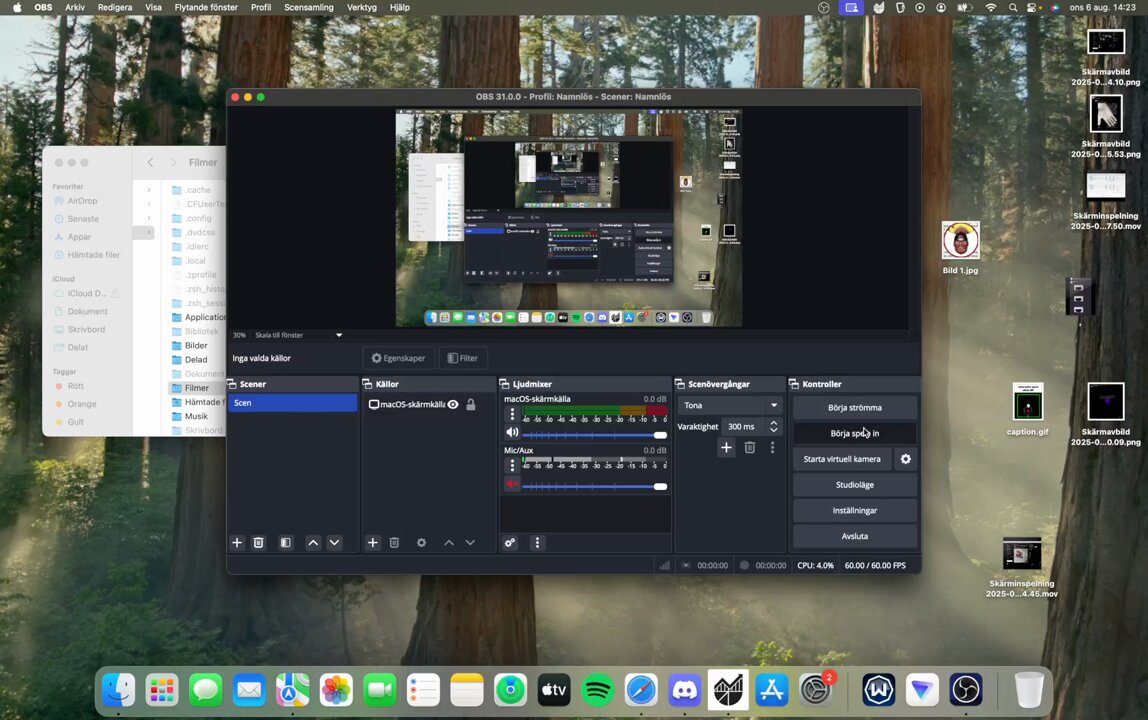Open the Verktyg menu
The image size is (1148, 720).
point(362,7)
